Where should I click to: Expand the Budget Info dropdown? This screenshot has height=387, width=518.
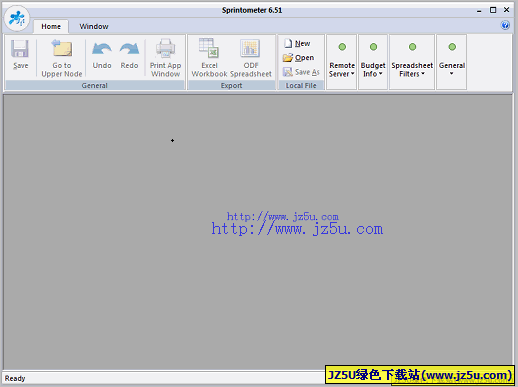(373, 62)
